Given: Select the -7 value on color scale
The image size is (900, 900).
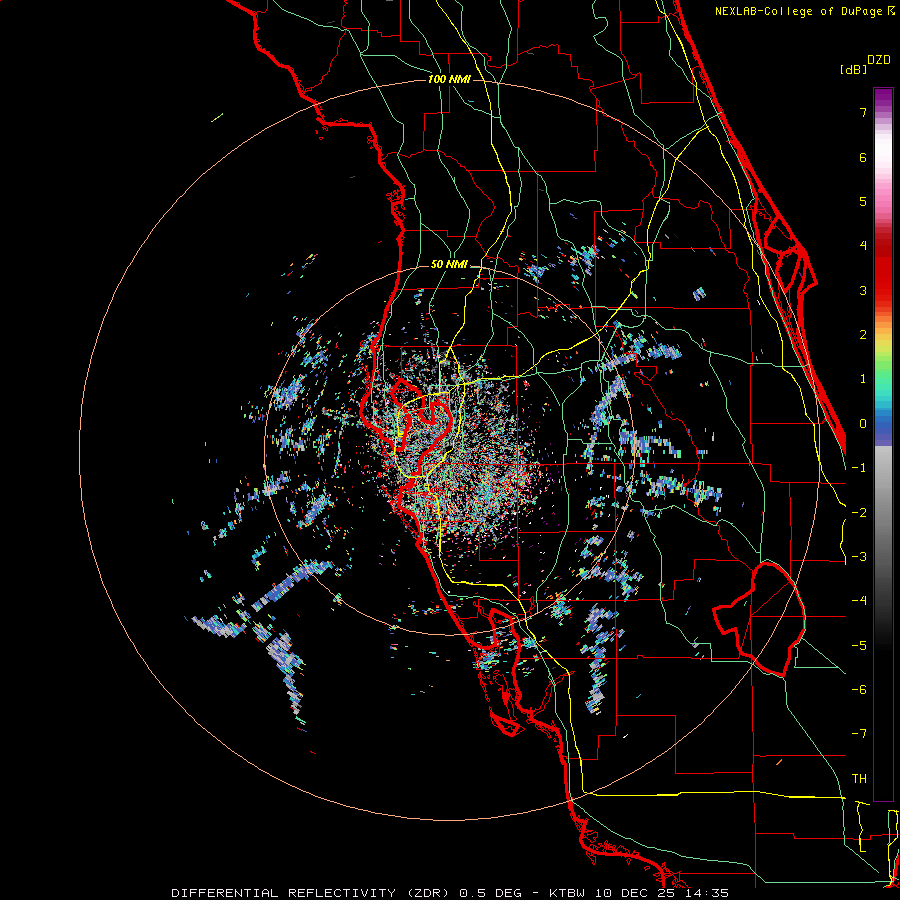Looking at the screenshot, I should 859,734.
